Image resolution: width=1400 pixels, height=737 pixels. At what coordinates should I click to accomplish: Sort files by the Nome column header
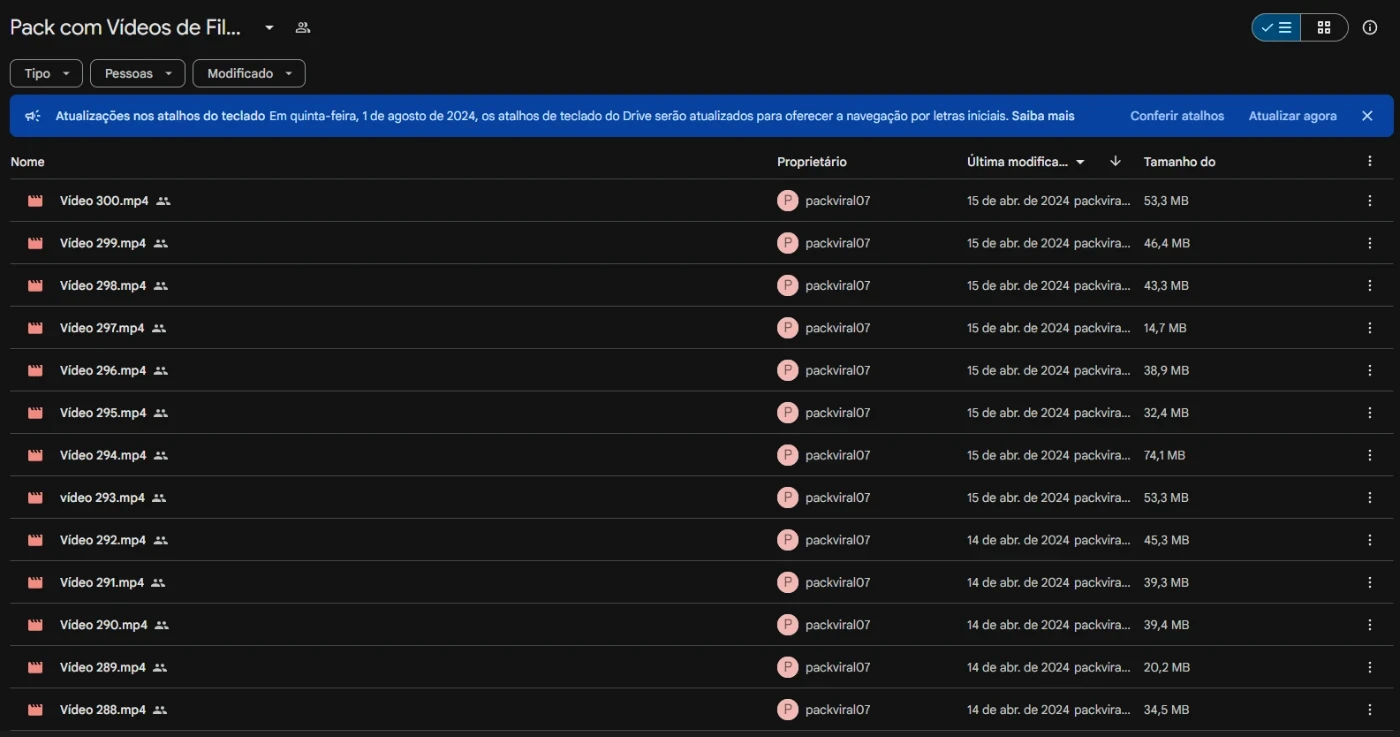(28, 162)
